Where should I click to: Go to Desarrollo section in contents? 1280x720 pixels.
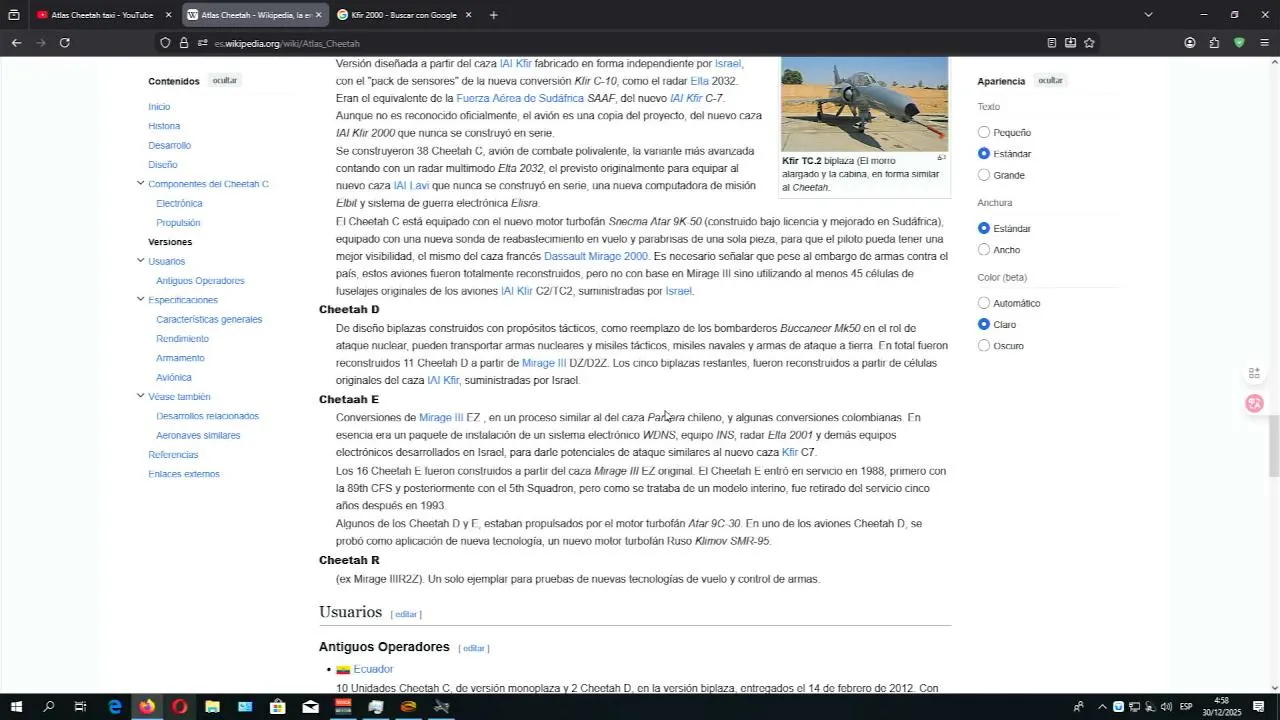[x=169, y=145]
